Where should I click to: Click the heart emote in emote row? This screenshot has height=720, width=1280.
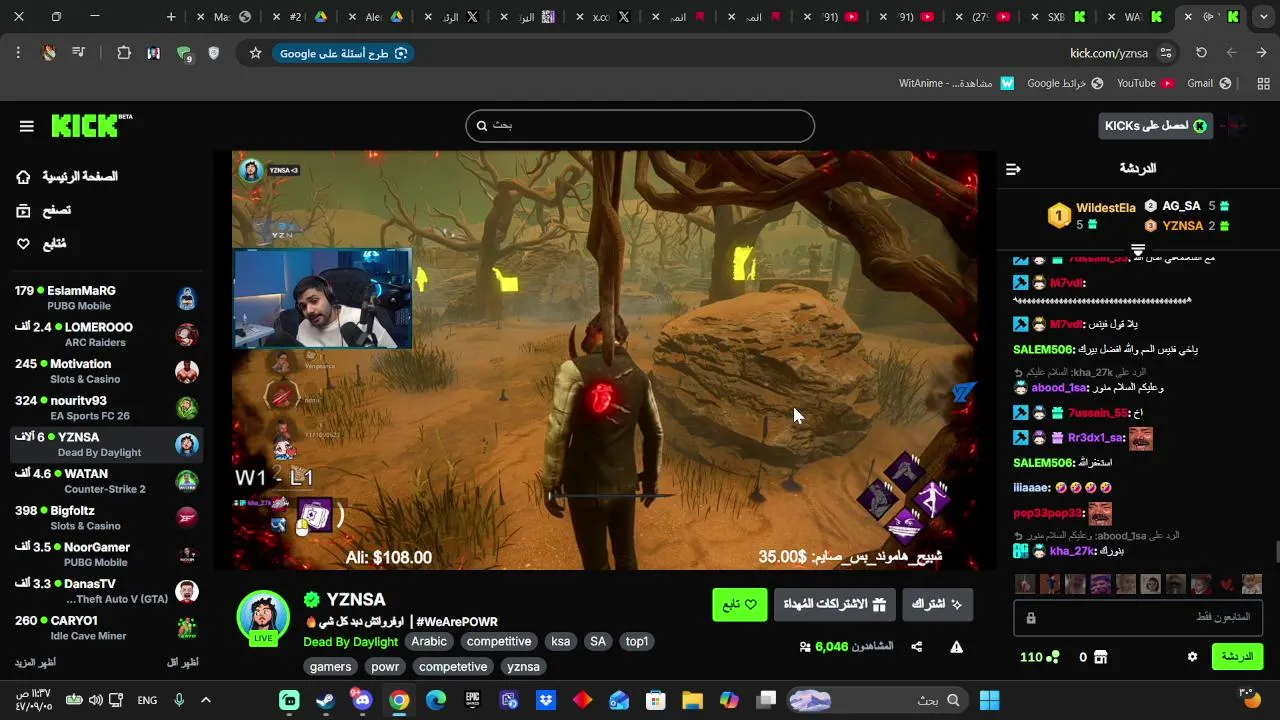[1227, 584]
